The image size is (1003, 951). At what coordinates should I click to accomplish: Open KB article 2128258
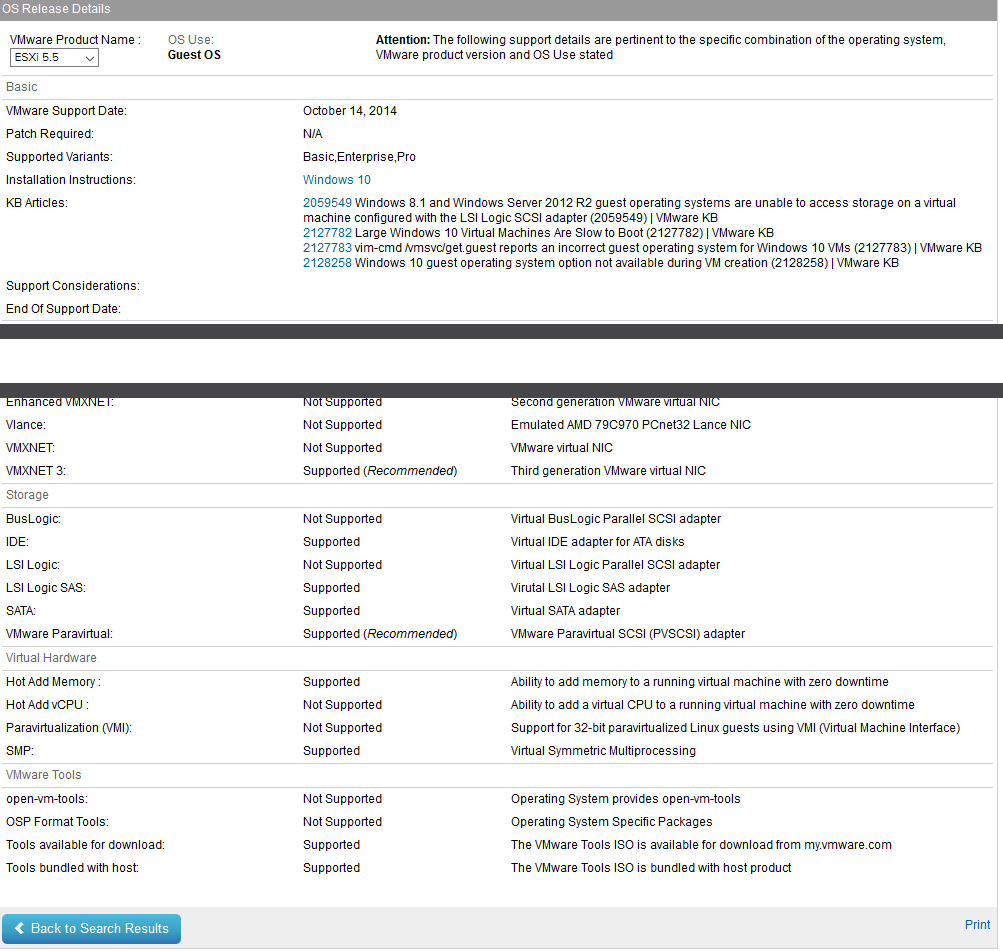click(327, 263)
